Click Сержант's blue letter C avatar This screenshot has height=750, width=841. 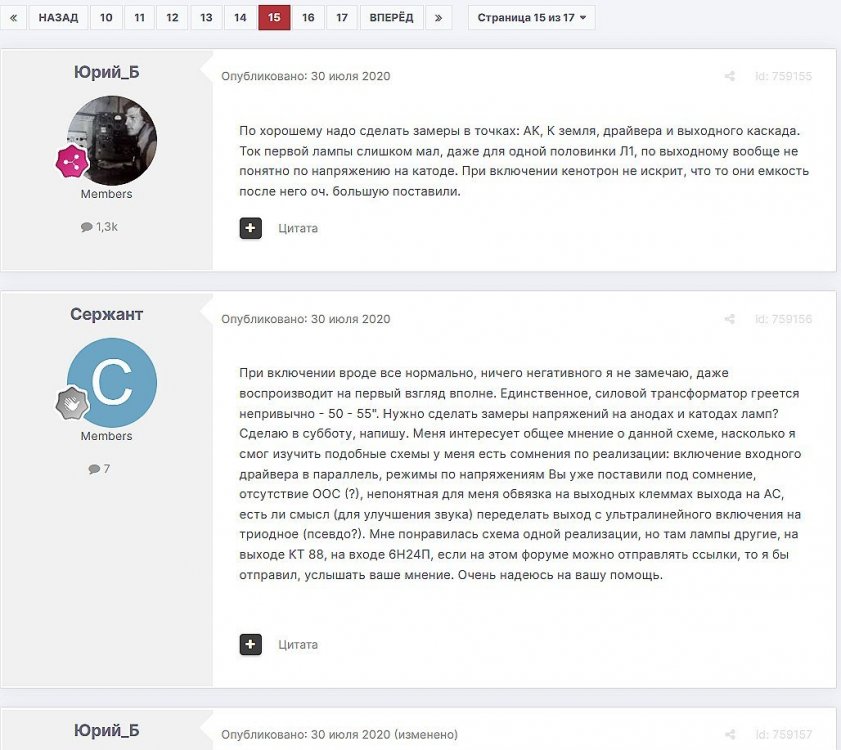click(x=112, y=383)
